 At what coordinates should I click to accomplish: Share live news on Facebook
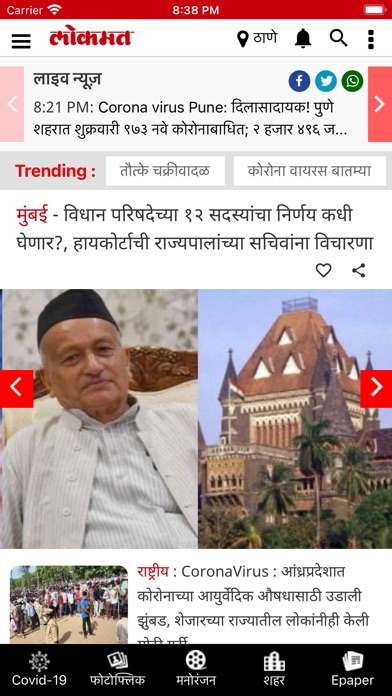pyautogui.click(x=299, y=81)
